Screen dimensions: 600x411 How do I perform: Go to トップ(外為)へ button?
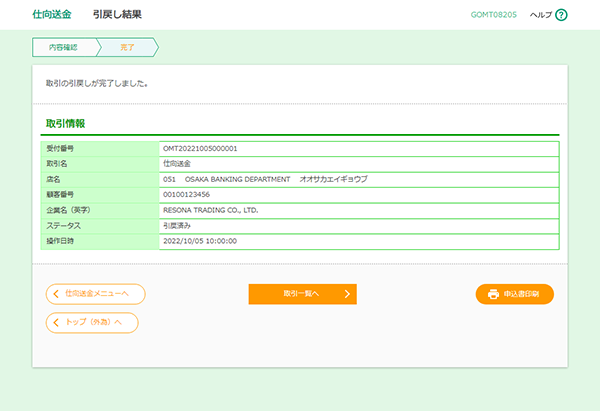click(x=92, y=323)
